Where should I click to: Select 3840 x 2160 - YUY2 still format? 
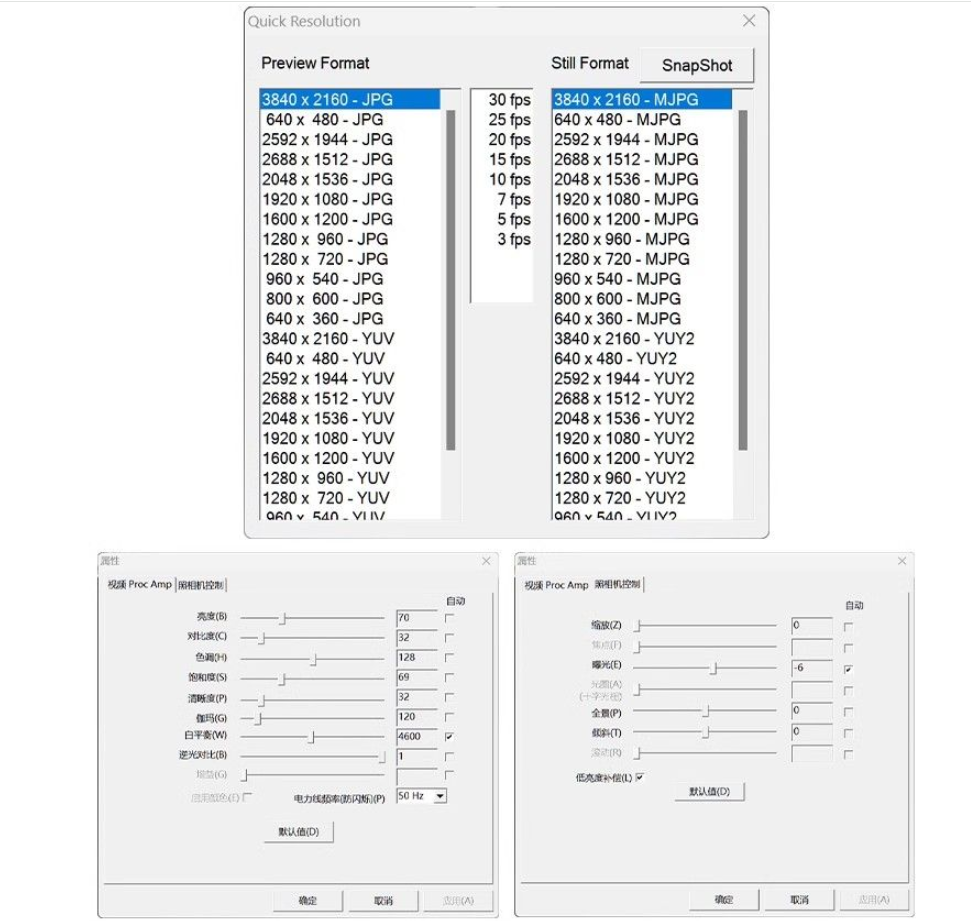(x=642, y=339)
